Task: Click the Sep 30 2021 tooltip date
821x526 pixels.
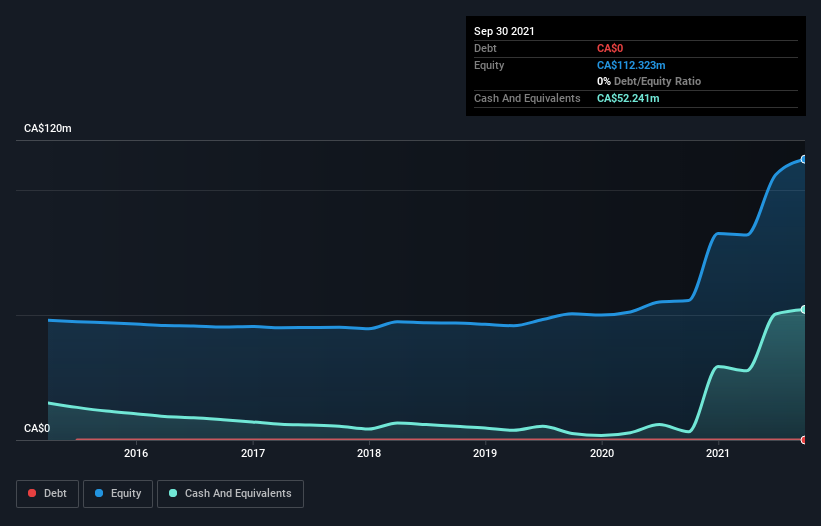Action: point(504,31)
